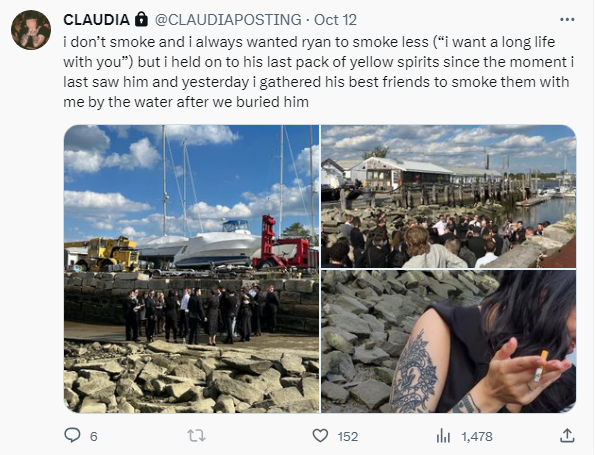Click the padlock protected account icon
Screen dimensions: 596x455
[x=141, y=19]
